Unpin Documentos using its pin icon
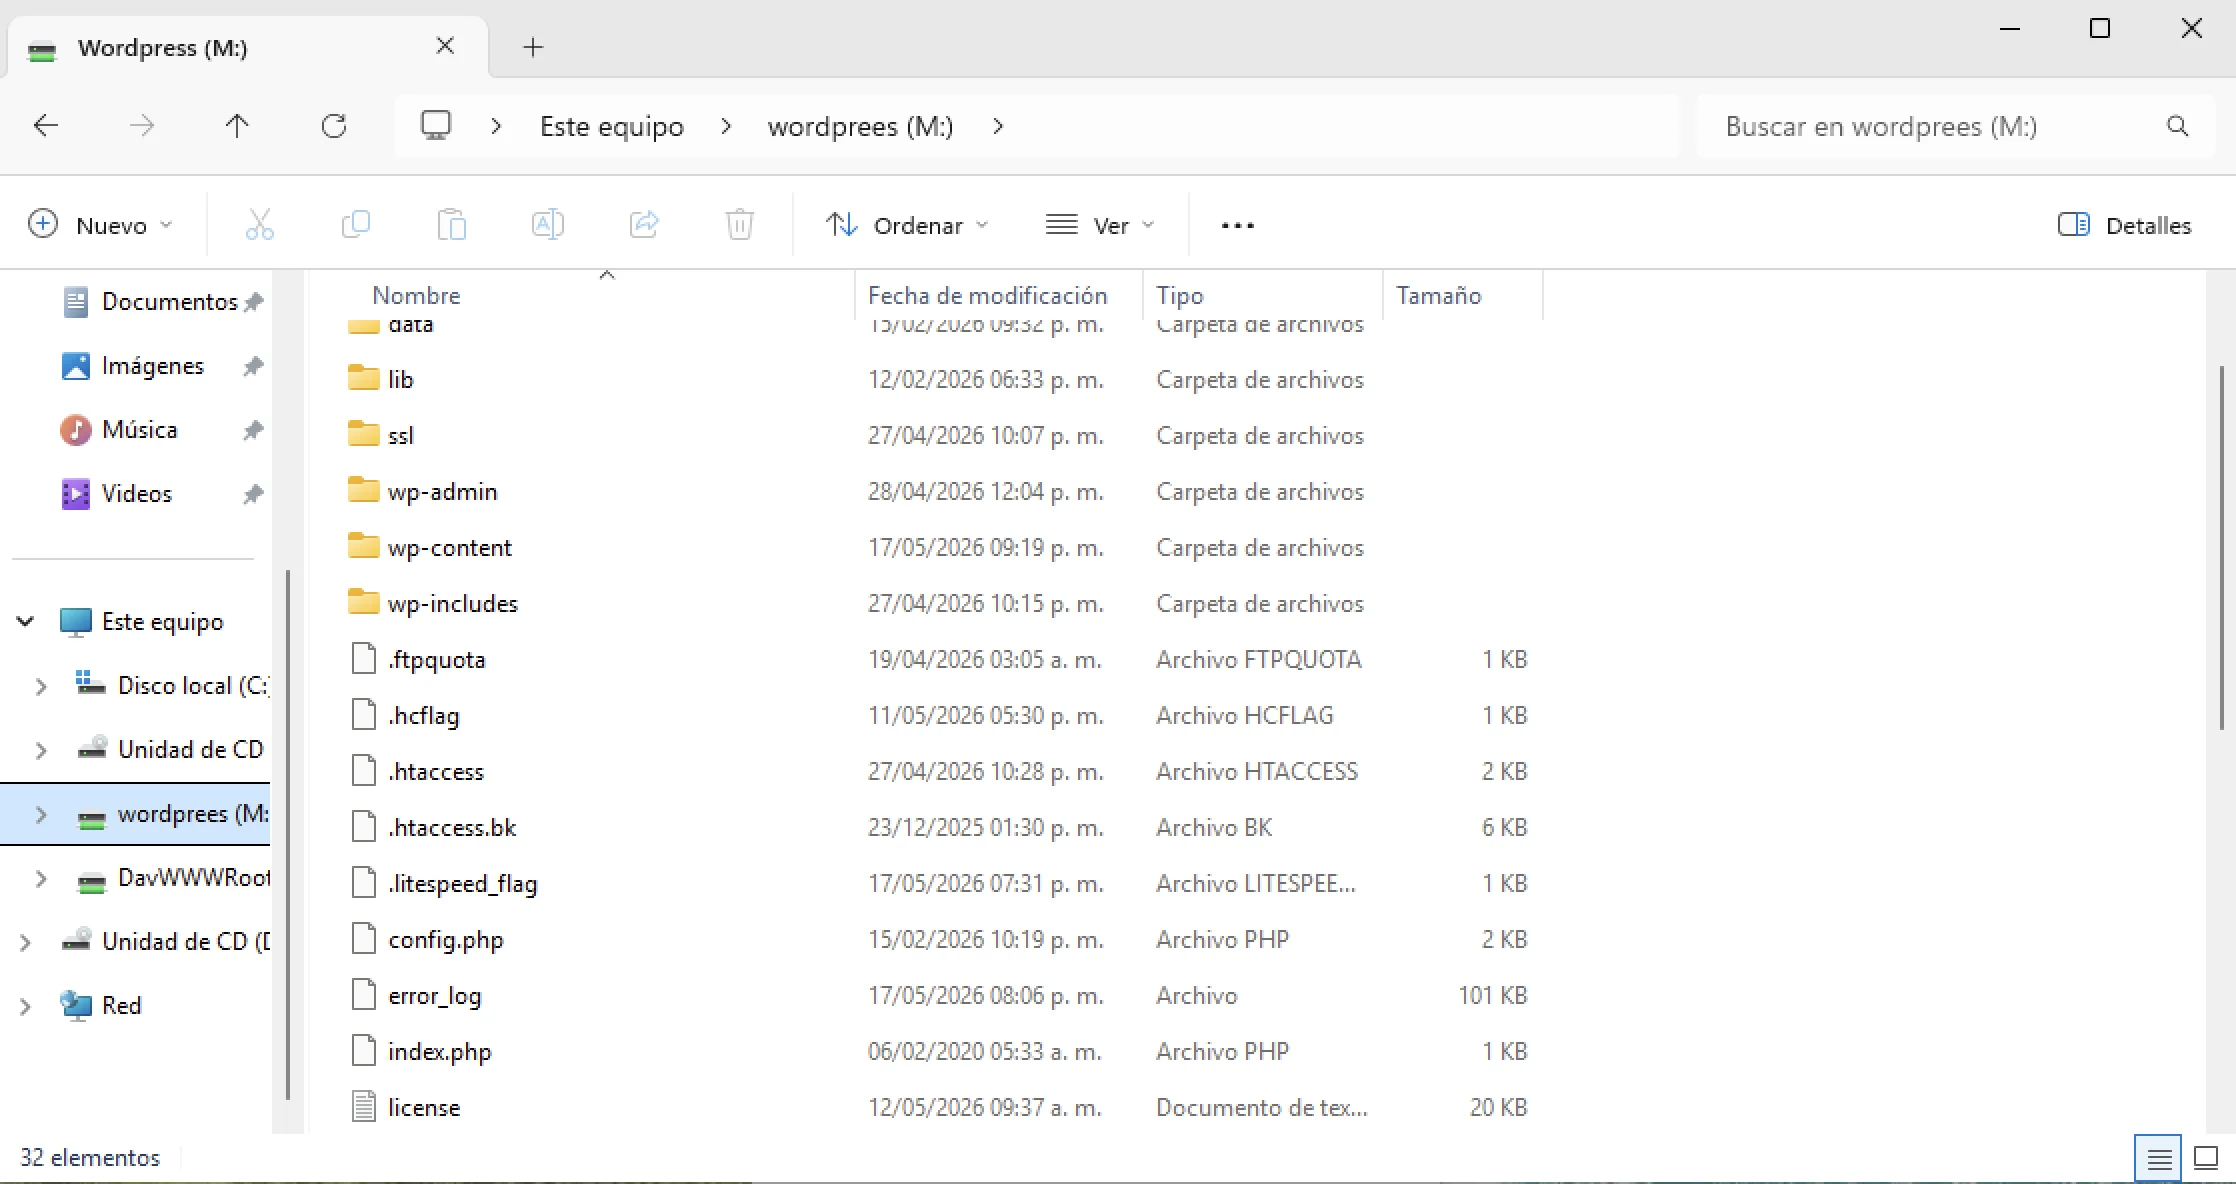2236x1184 pixels. coord(254,302)
